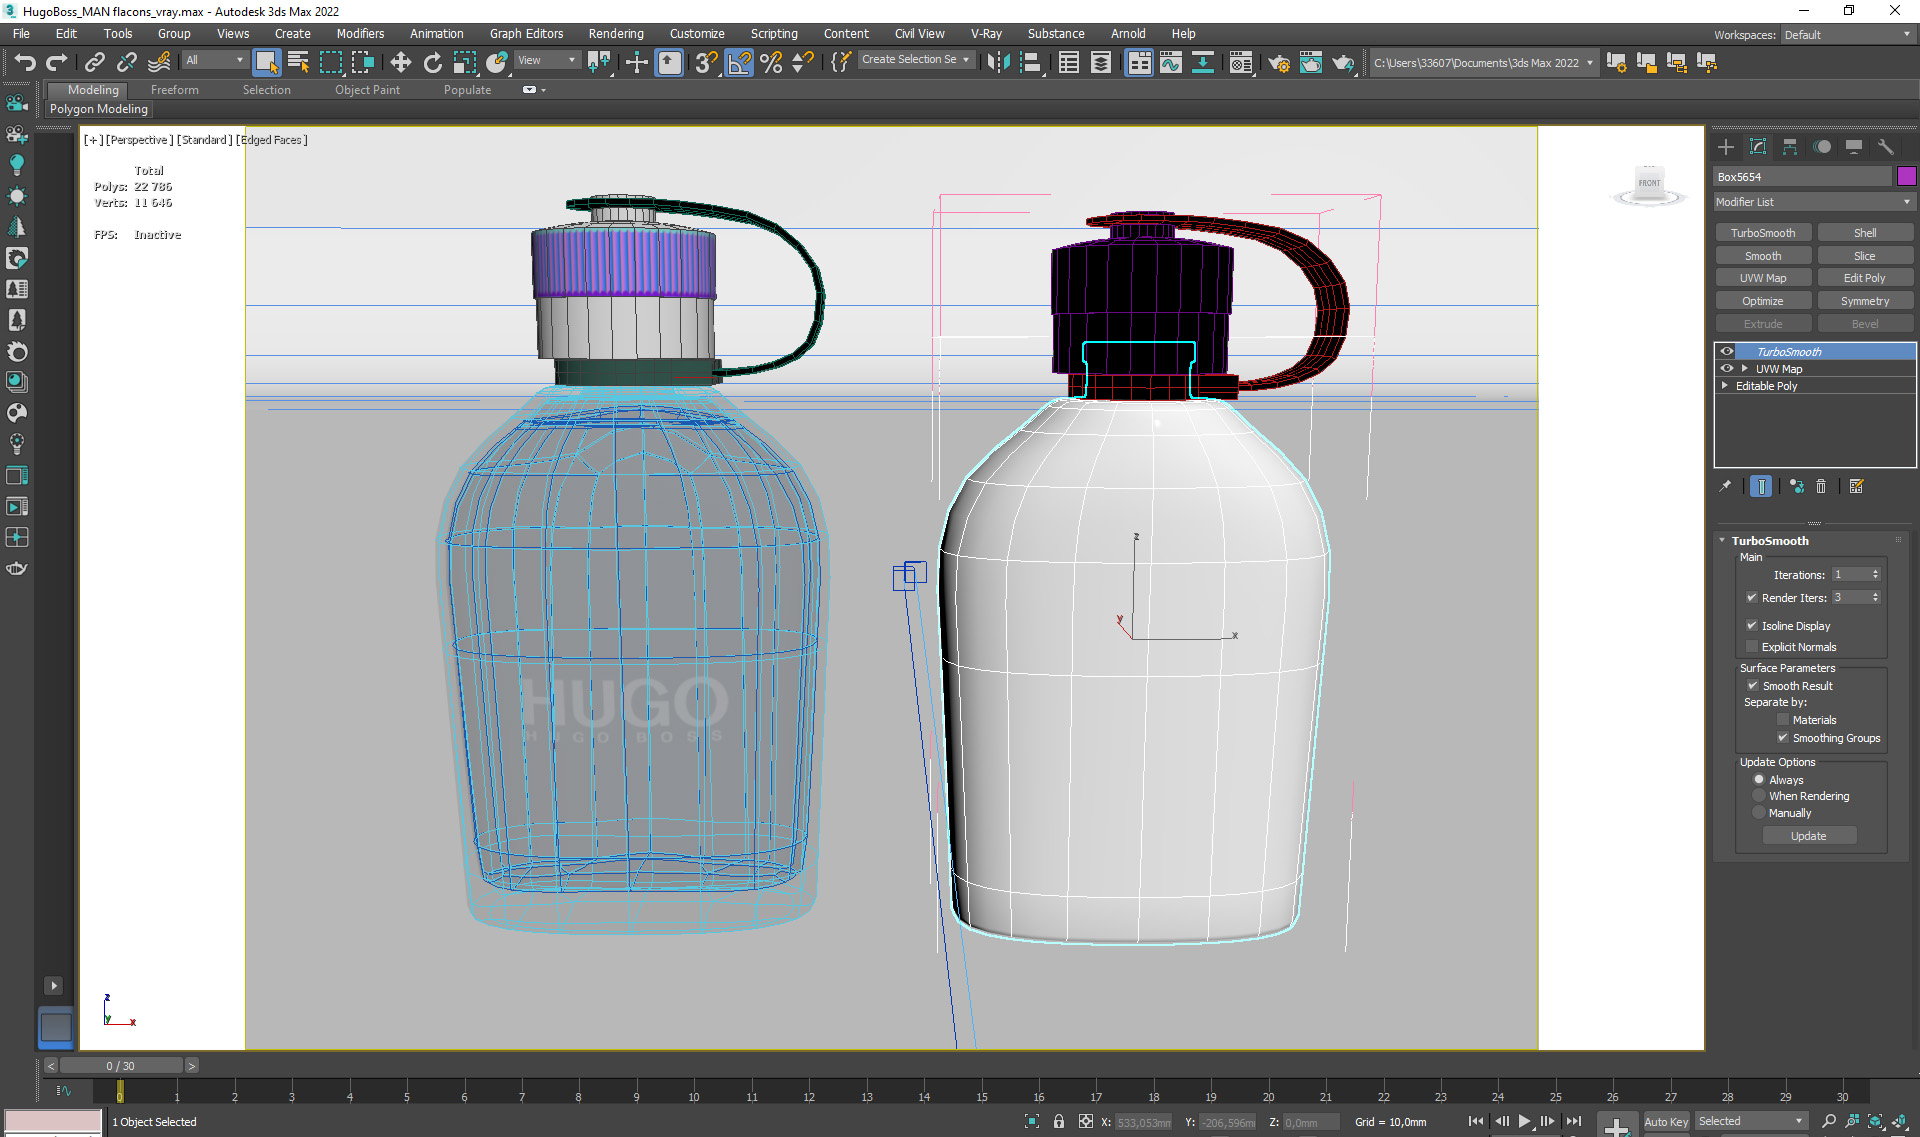Open the Utilities panel wrench tab
1920x1137 pixels.
pyautogui.click(x=1886, y=147)
